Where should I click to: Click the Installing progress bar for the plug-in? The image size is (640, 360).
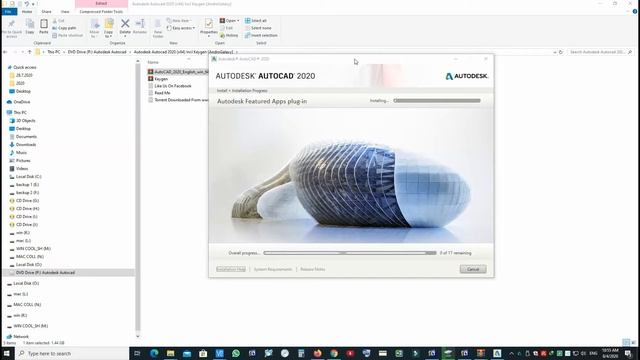coord(437,100)
